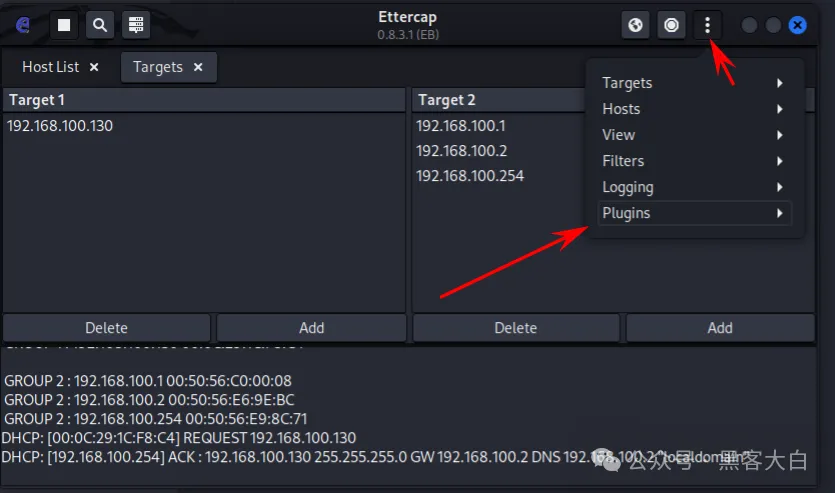Expand the arrow beside Logging menu item
835x493 pixels.
click(780, 187)
